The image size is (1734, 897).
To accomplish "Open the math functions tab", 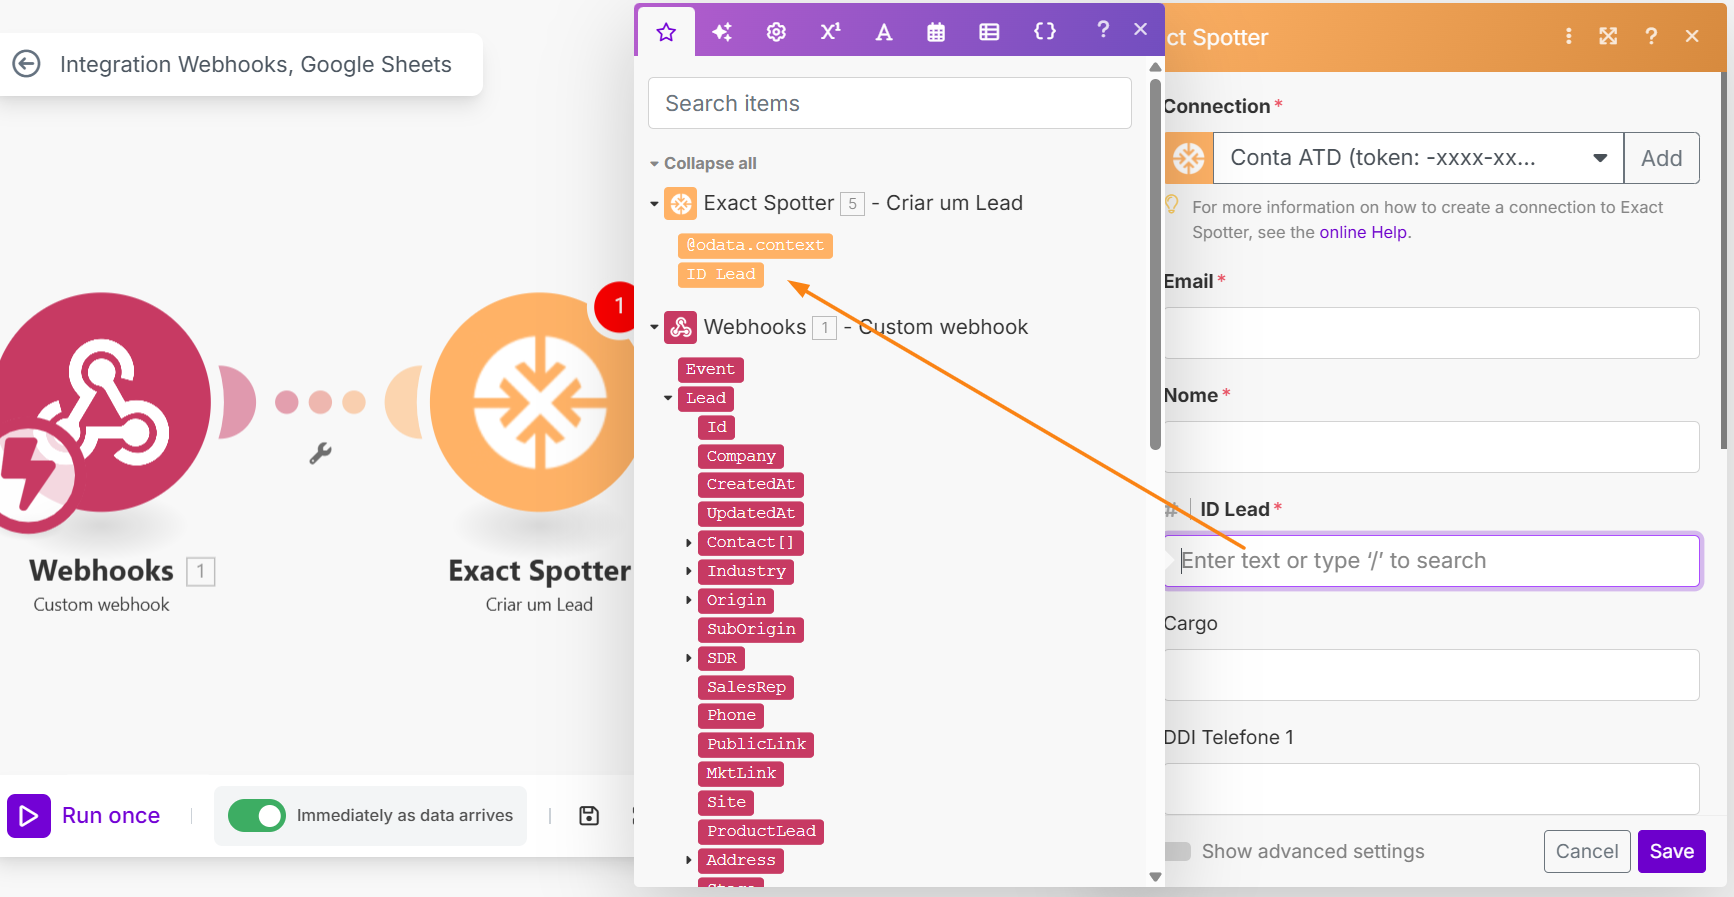I will click(x=830, y=32).
